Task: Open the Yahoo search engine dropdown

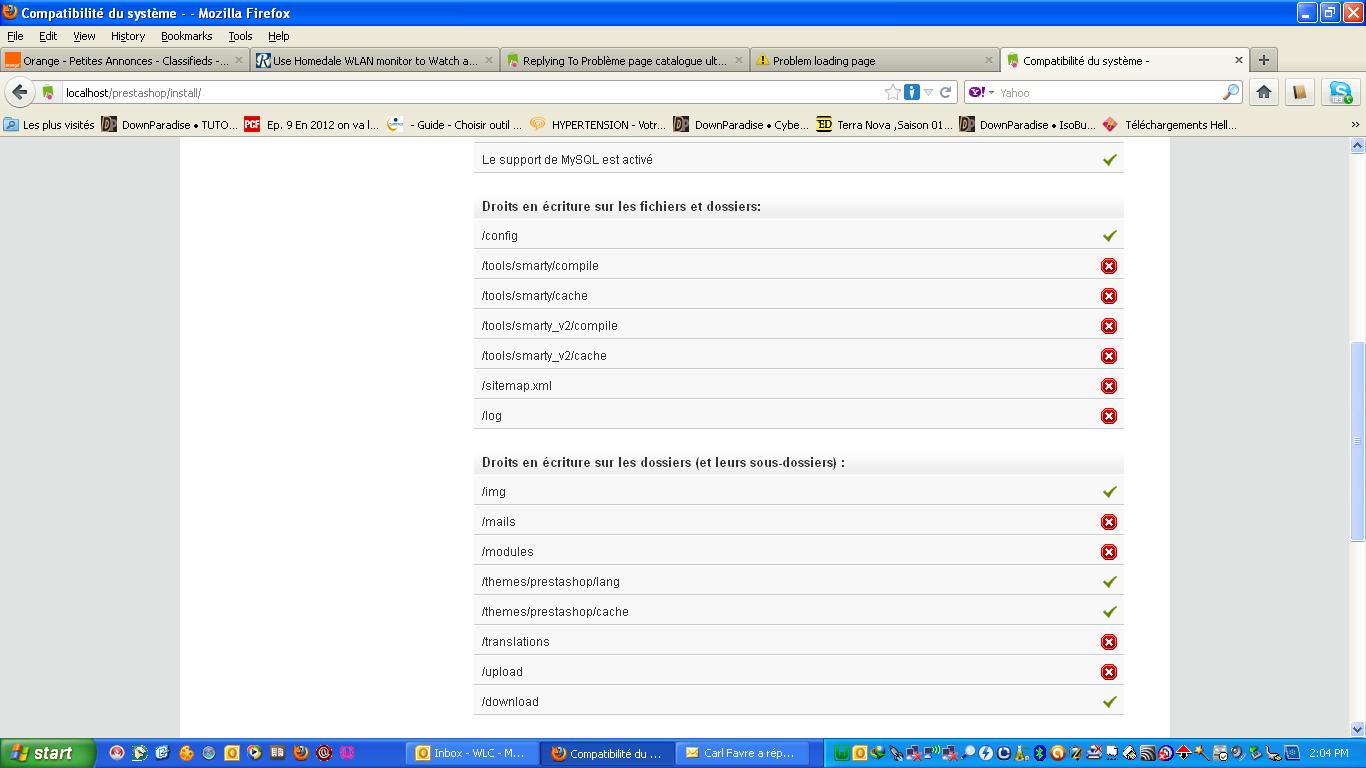Action: tap(982, 92)
